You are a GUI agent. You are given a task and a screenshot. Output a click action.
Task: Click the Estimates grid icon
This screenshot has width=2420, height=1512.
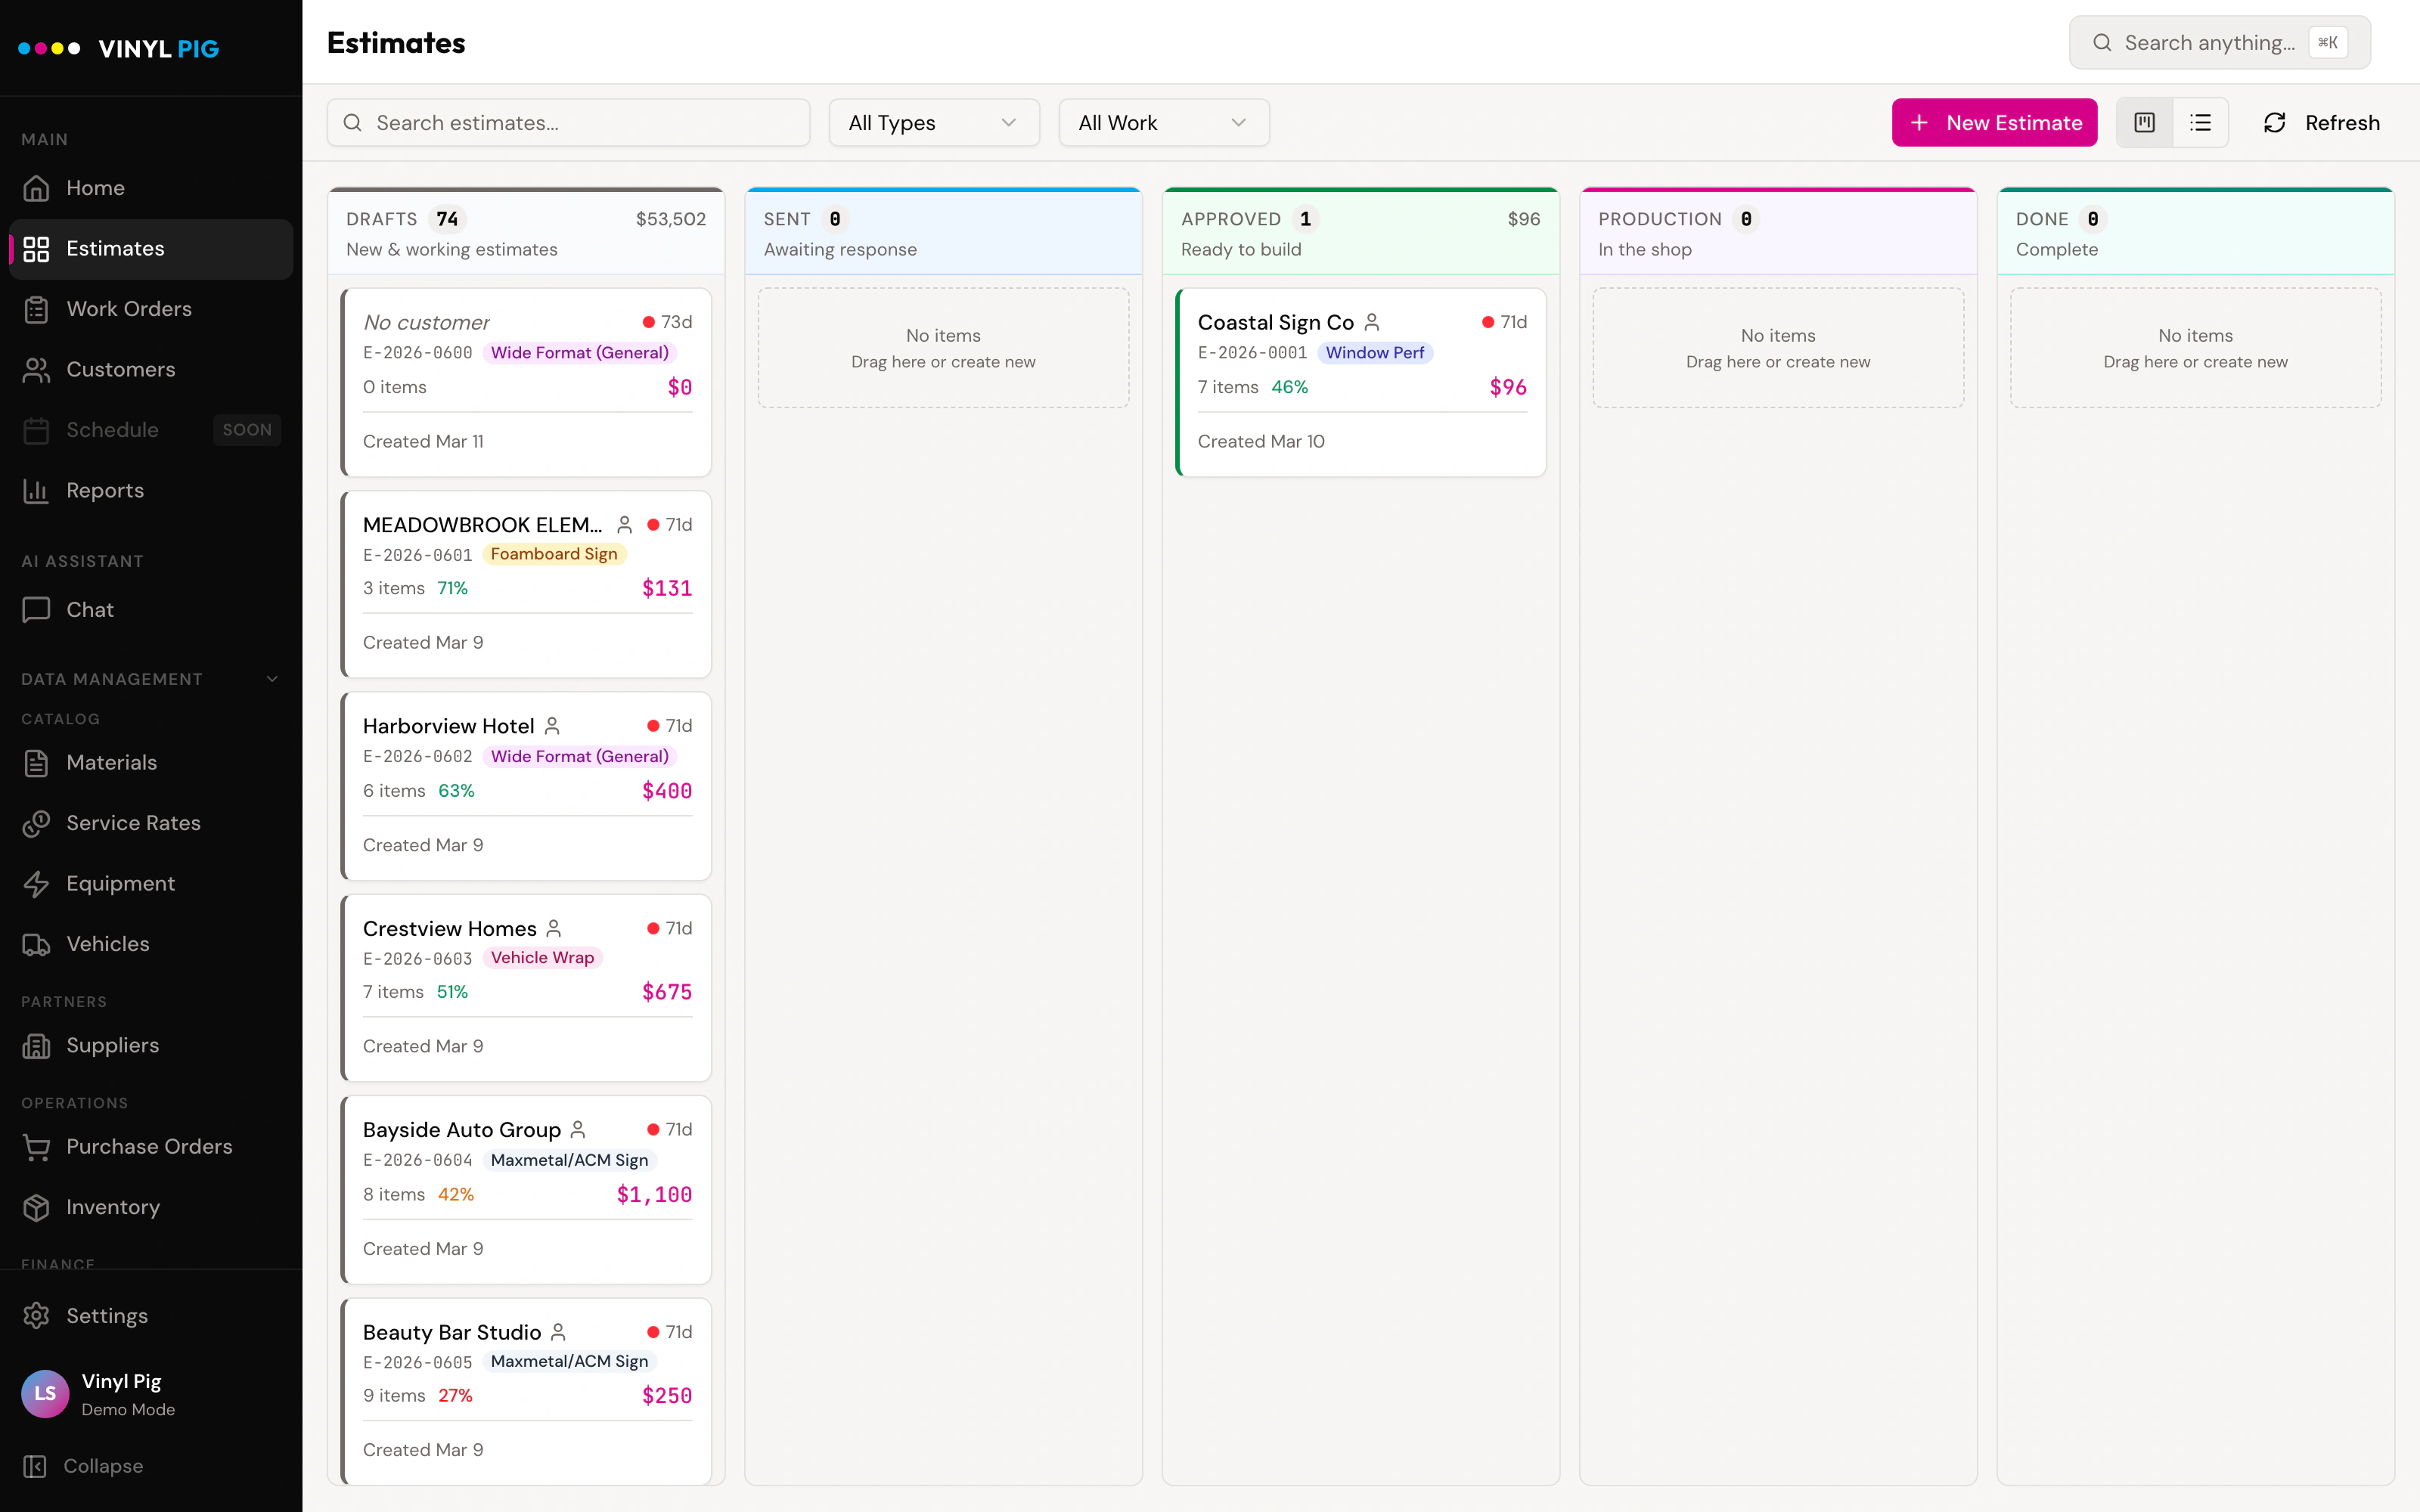point(36,249)
